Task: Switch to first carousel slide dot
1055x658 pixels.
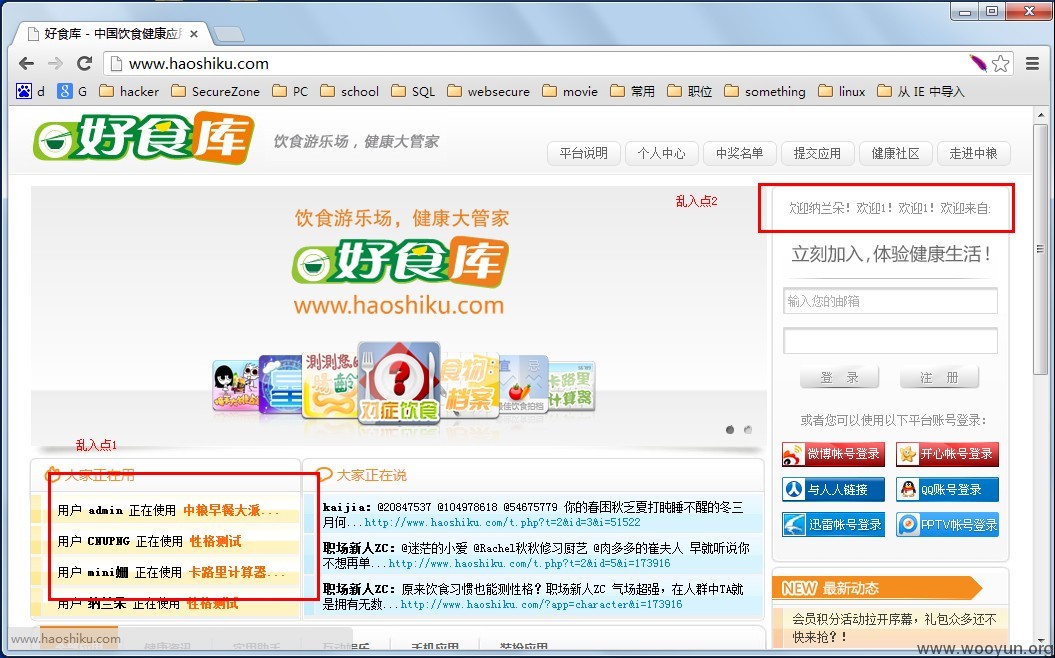Action: (x=730, y=429)
